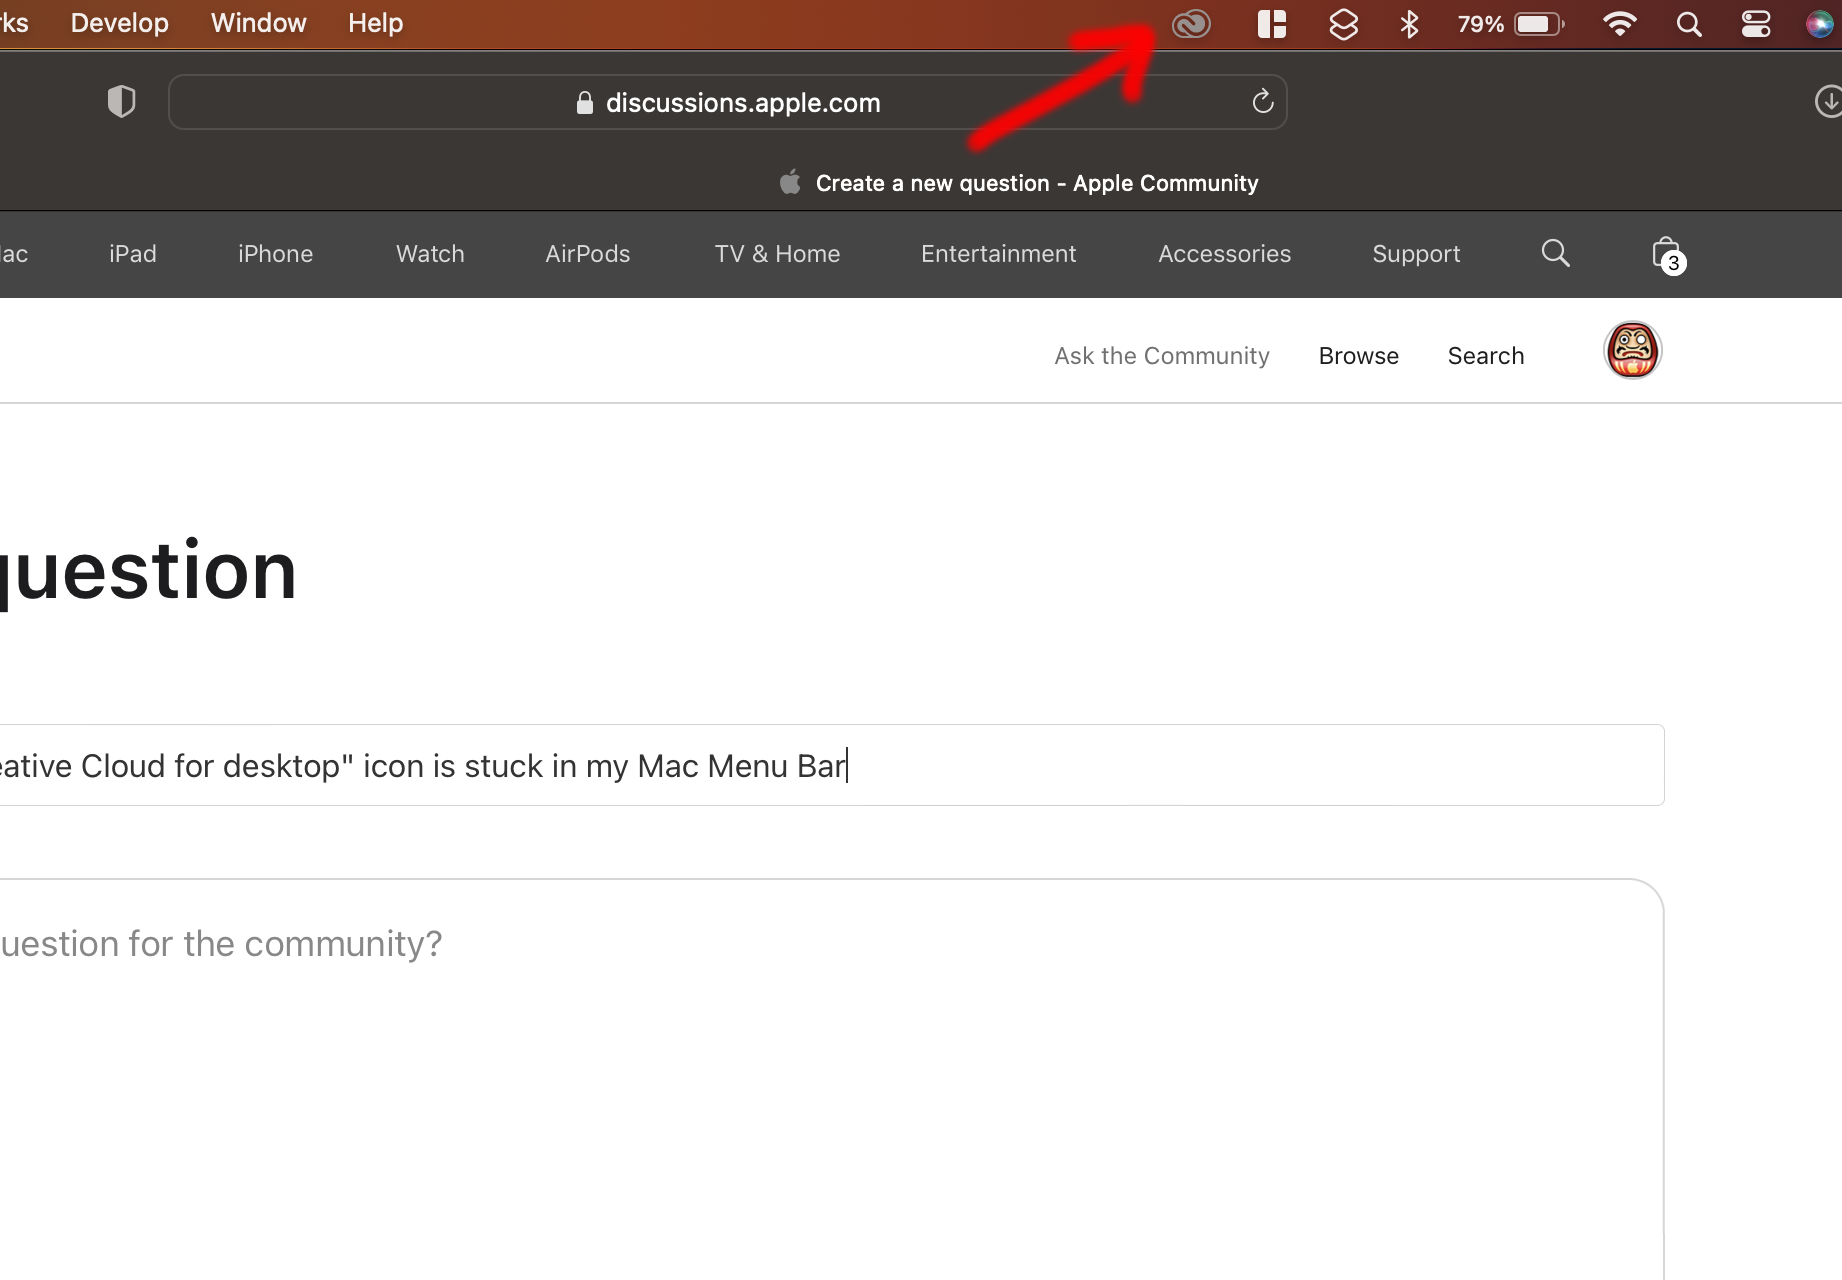Viewport: 1842px width, 1280px height.
Task: Go to the Watch section
Action: (x=430, y=254)
